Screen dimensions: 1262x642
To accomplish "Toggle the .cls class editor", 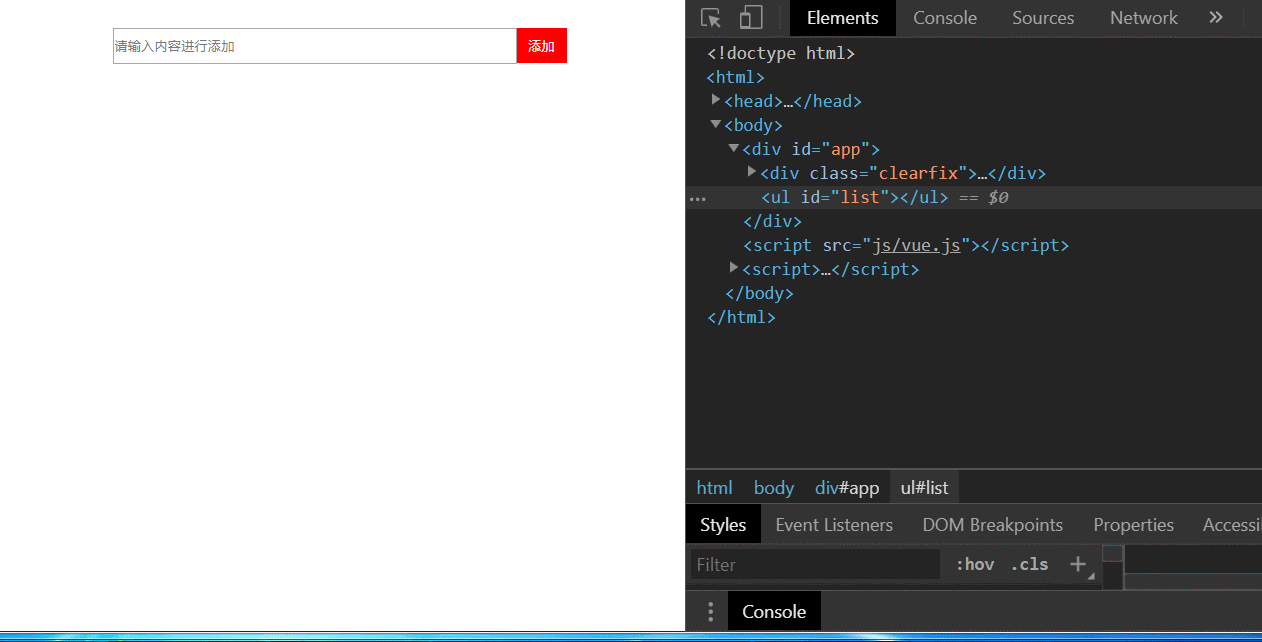I will tap(1029, 564).
